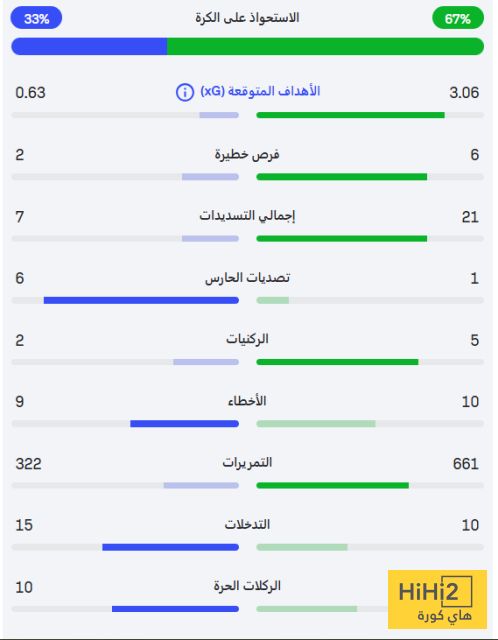The image size is (498, 640).
Task: Click the green total shots bar
Action: tap(342, 238)
